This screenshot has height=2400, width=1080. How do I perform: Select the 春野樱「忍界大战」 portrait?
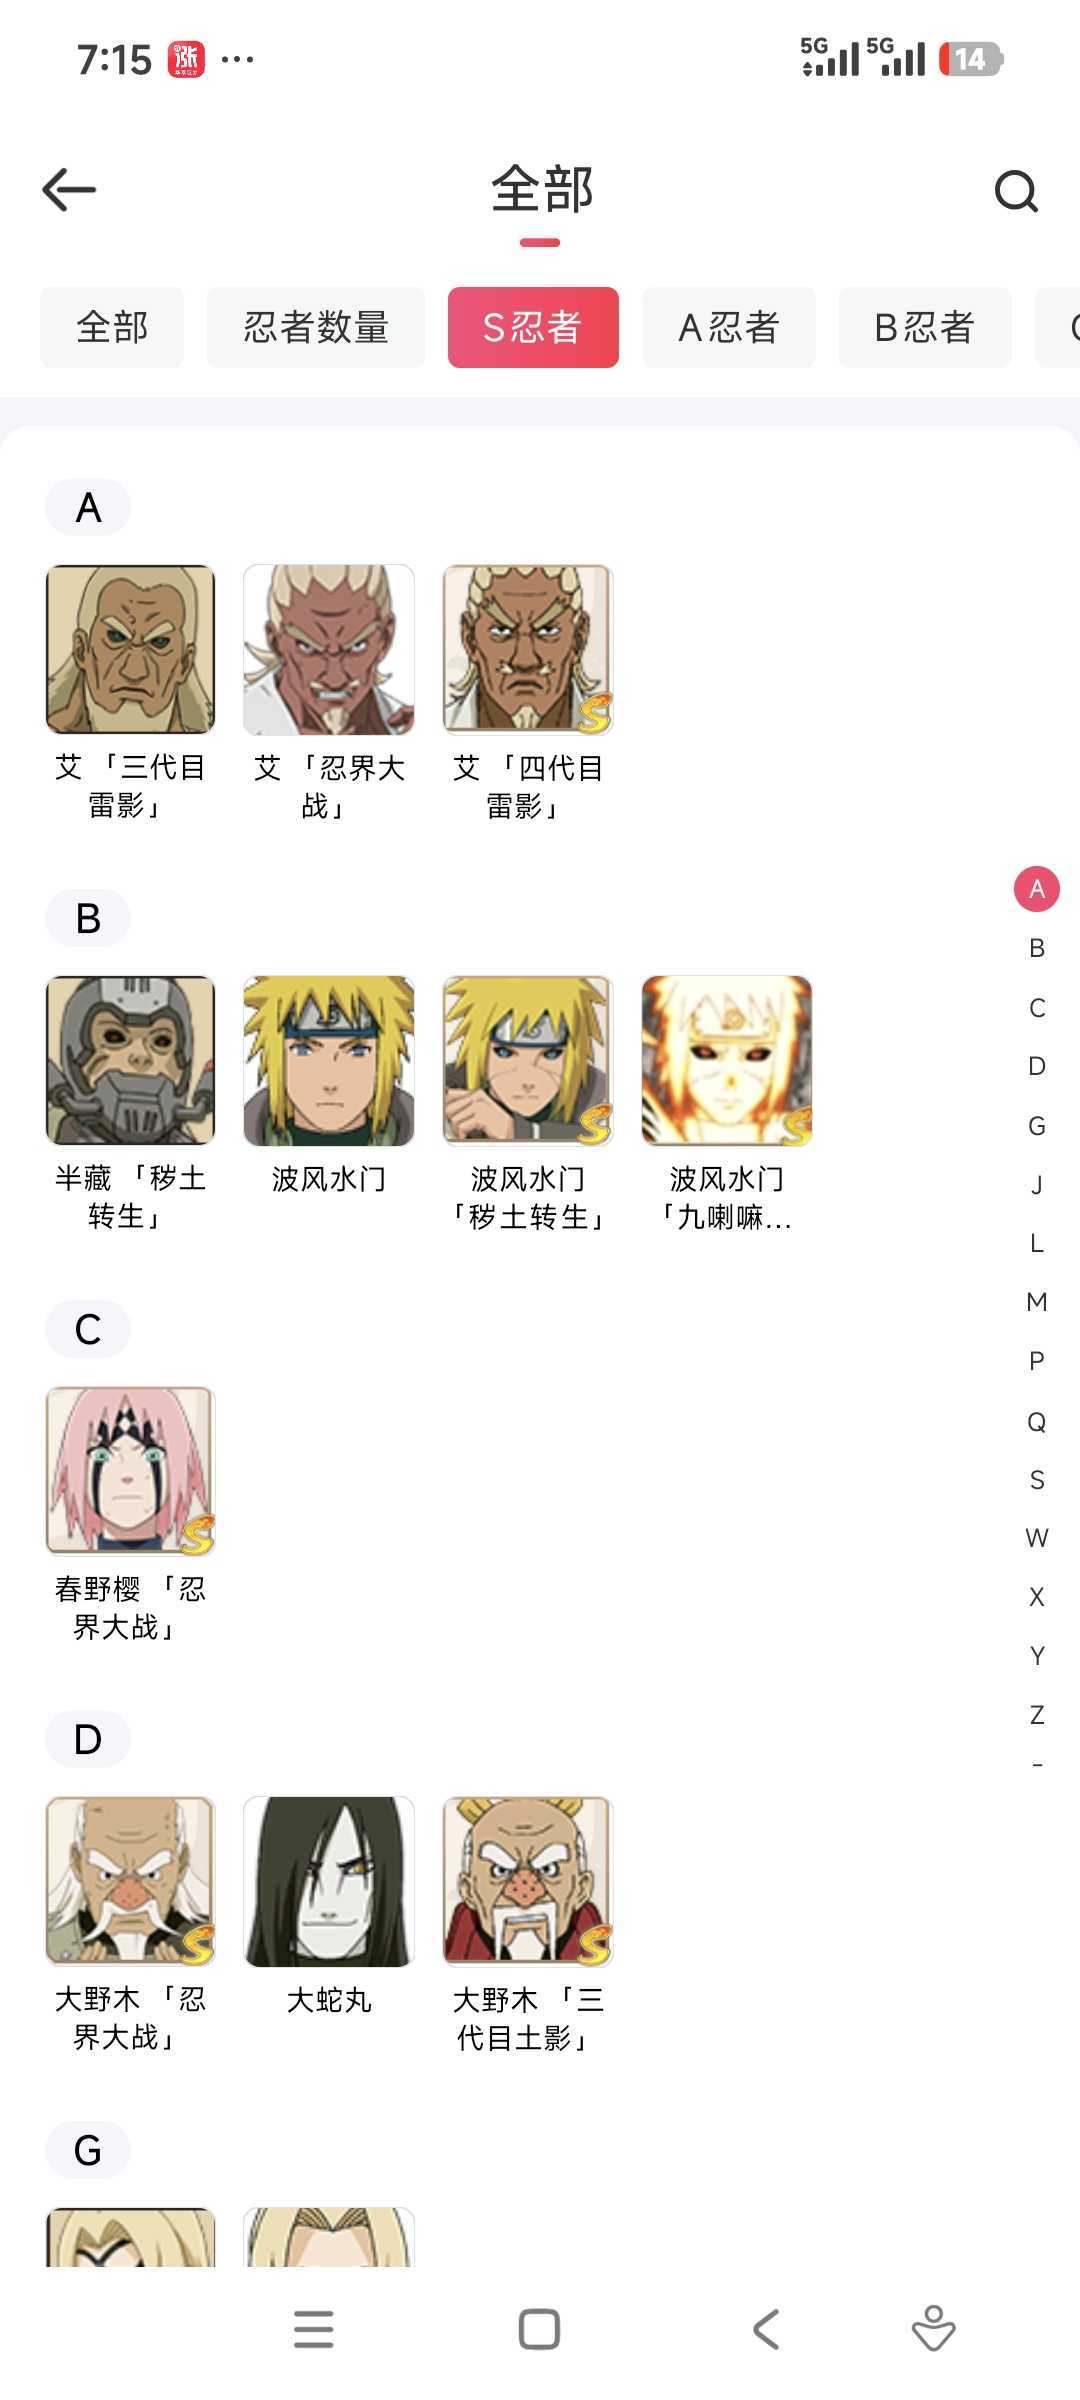click(x=130, y=1470)
